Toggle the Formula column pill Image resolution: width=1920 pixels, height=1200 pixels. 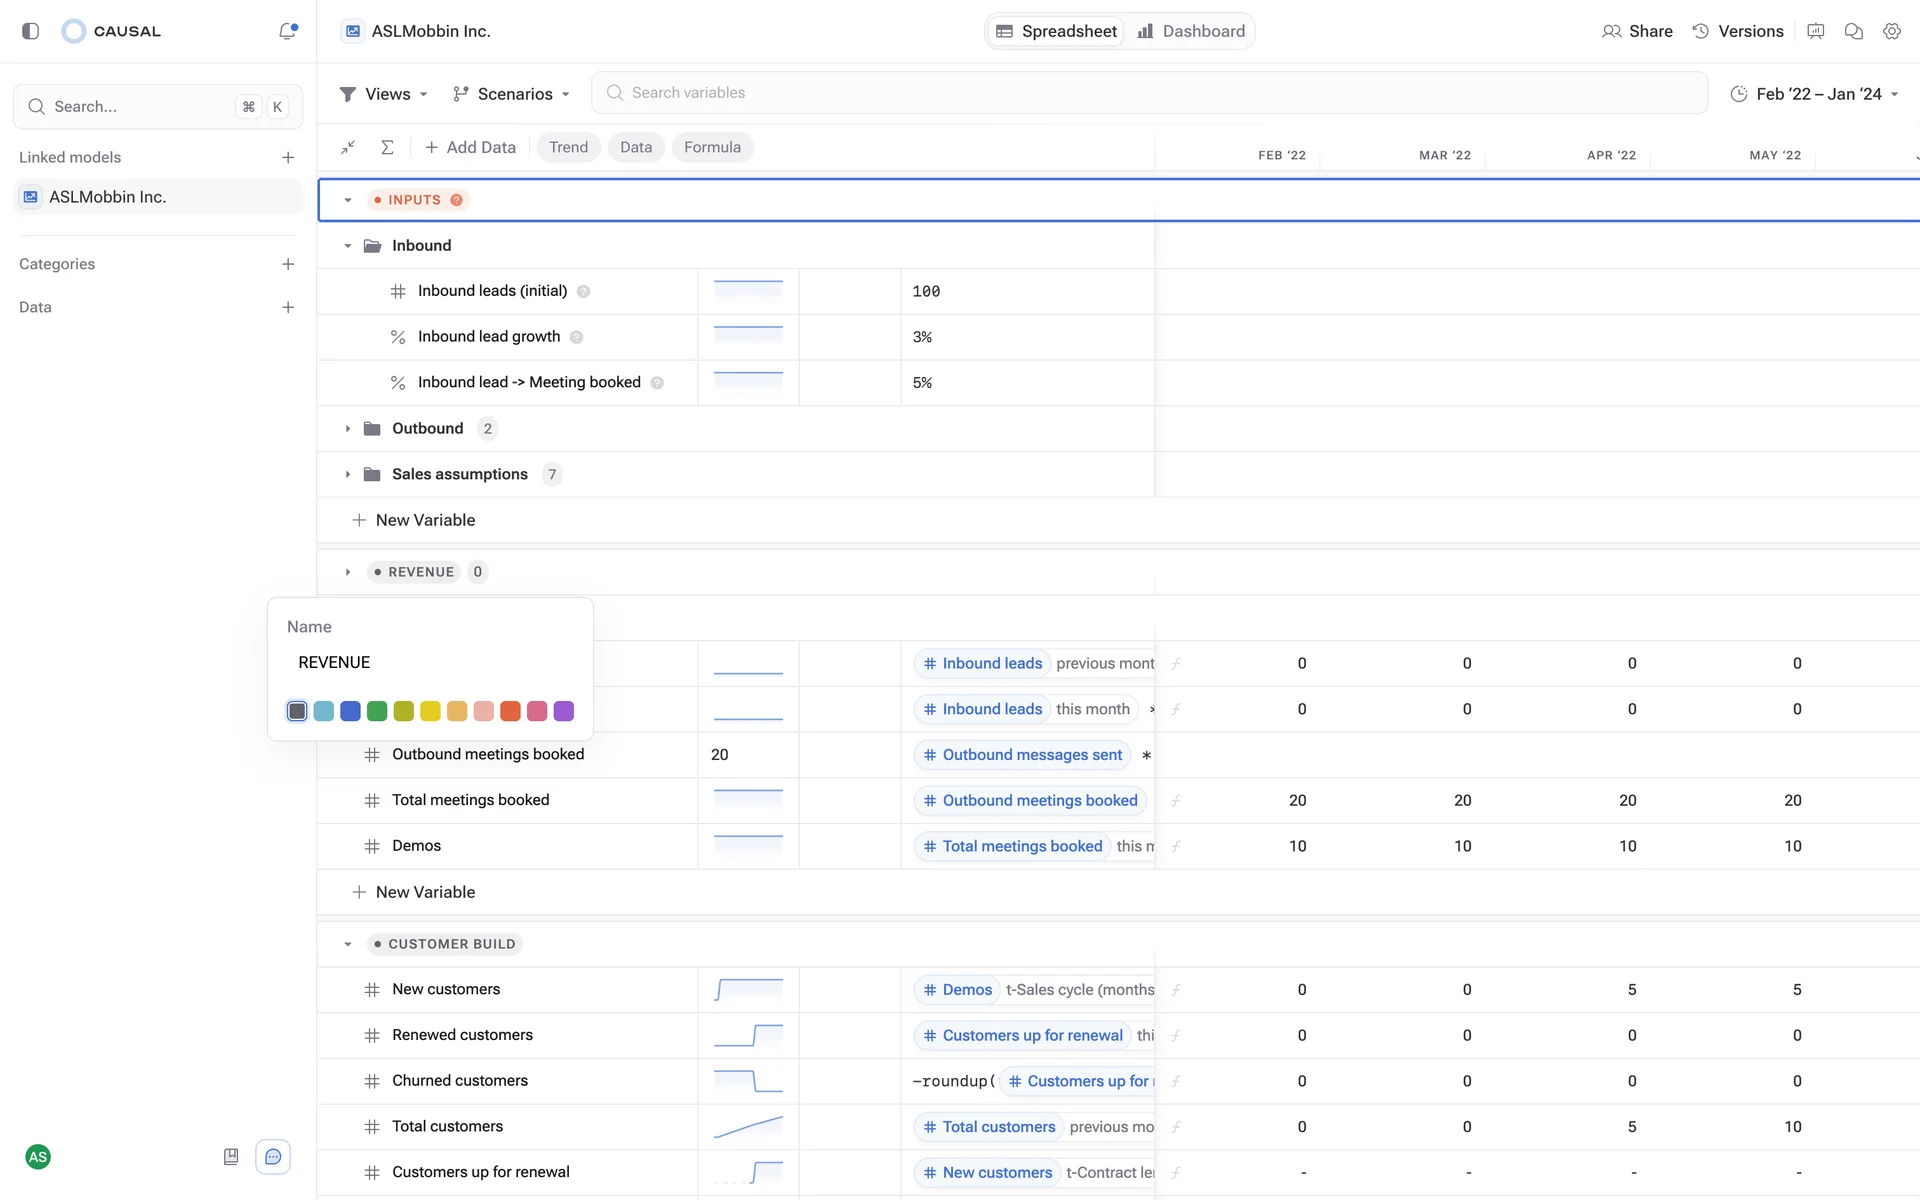712,147
